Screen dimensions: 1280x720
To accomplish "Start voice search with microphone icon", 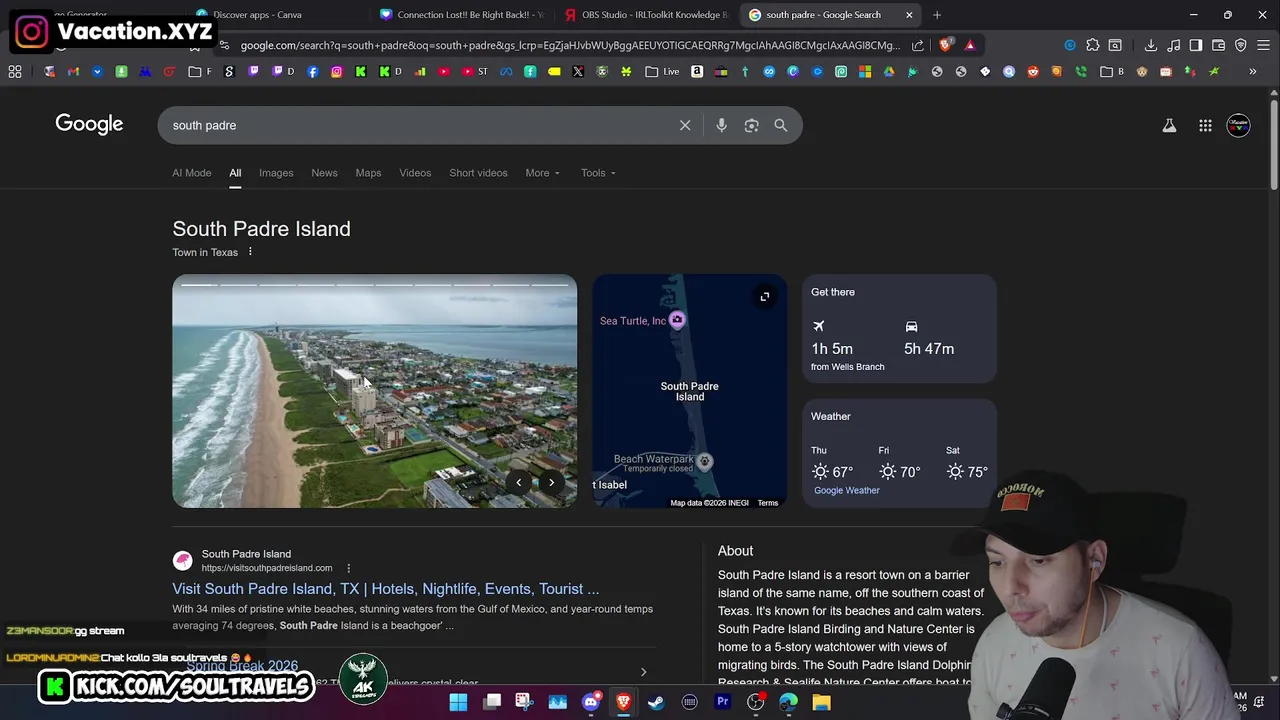I will pyautogui.click(x=721, y=125).
